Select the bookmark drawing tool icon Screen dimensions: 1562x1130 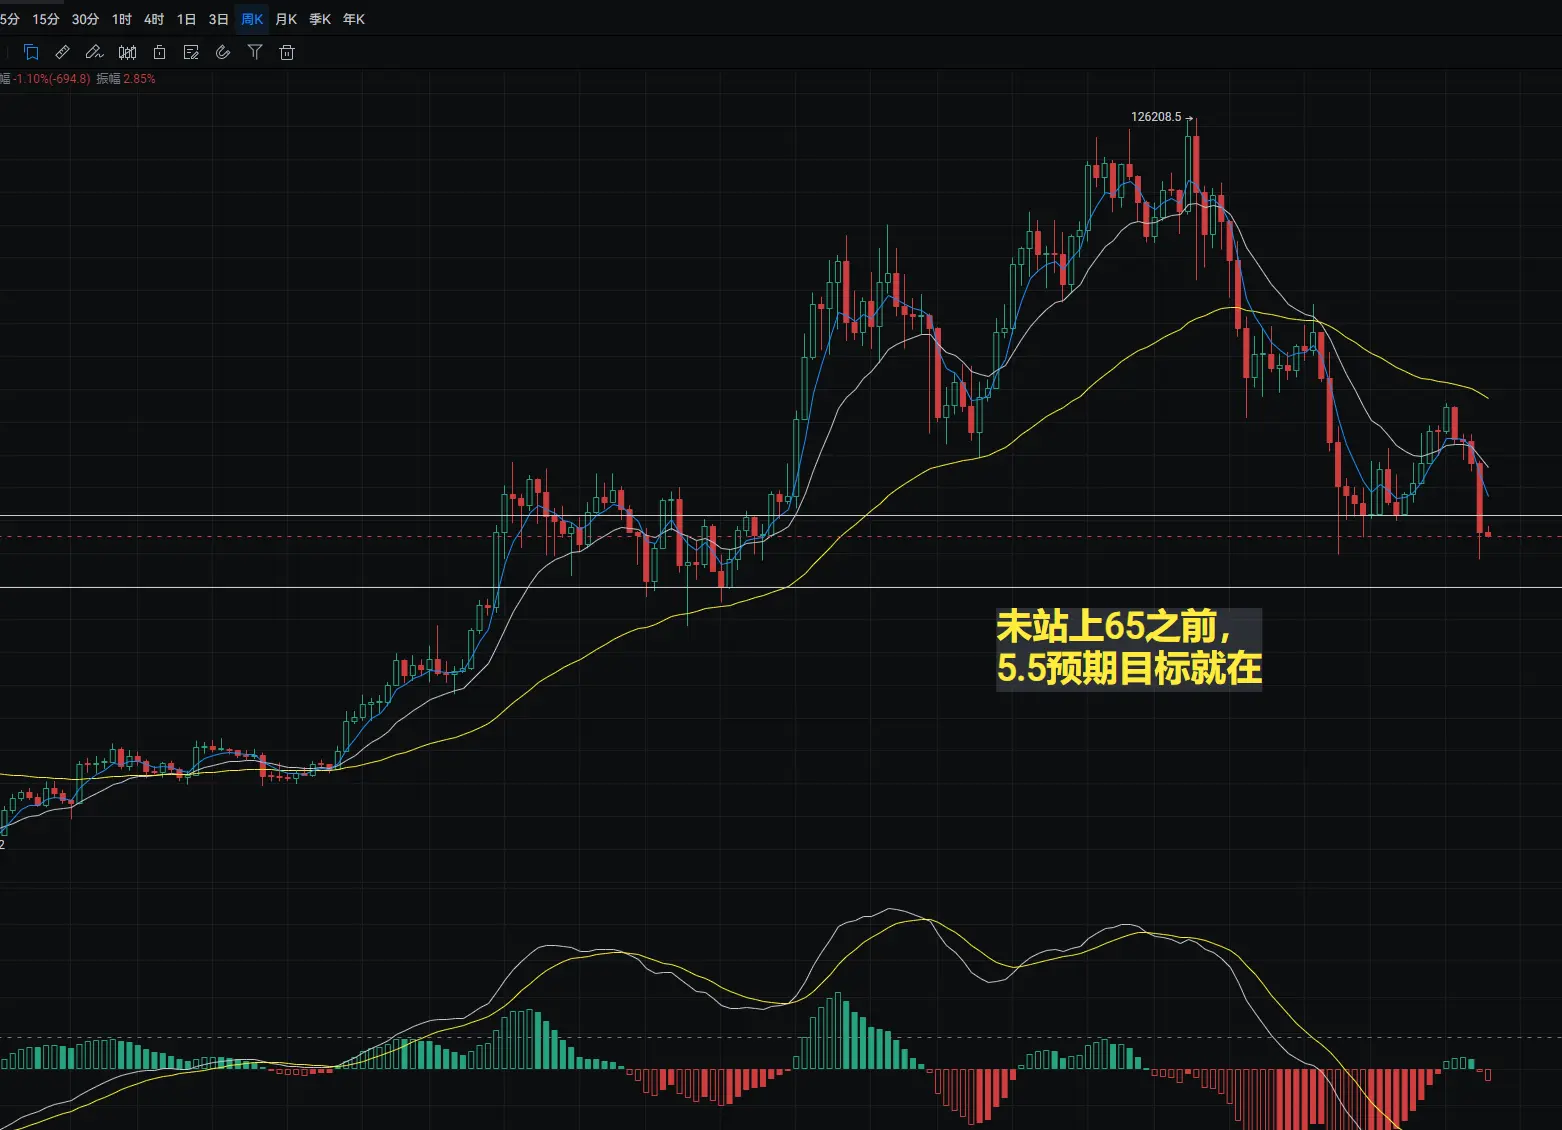tap(31, 52)
